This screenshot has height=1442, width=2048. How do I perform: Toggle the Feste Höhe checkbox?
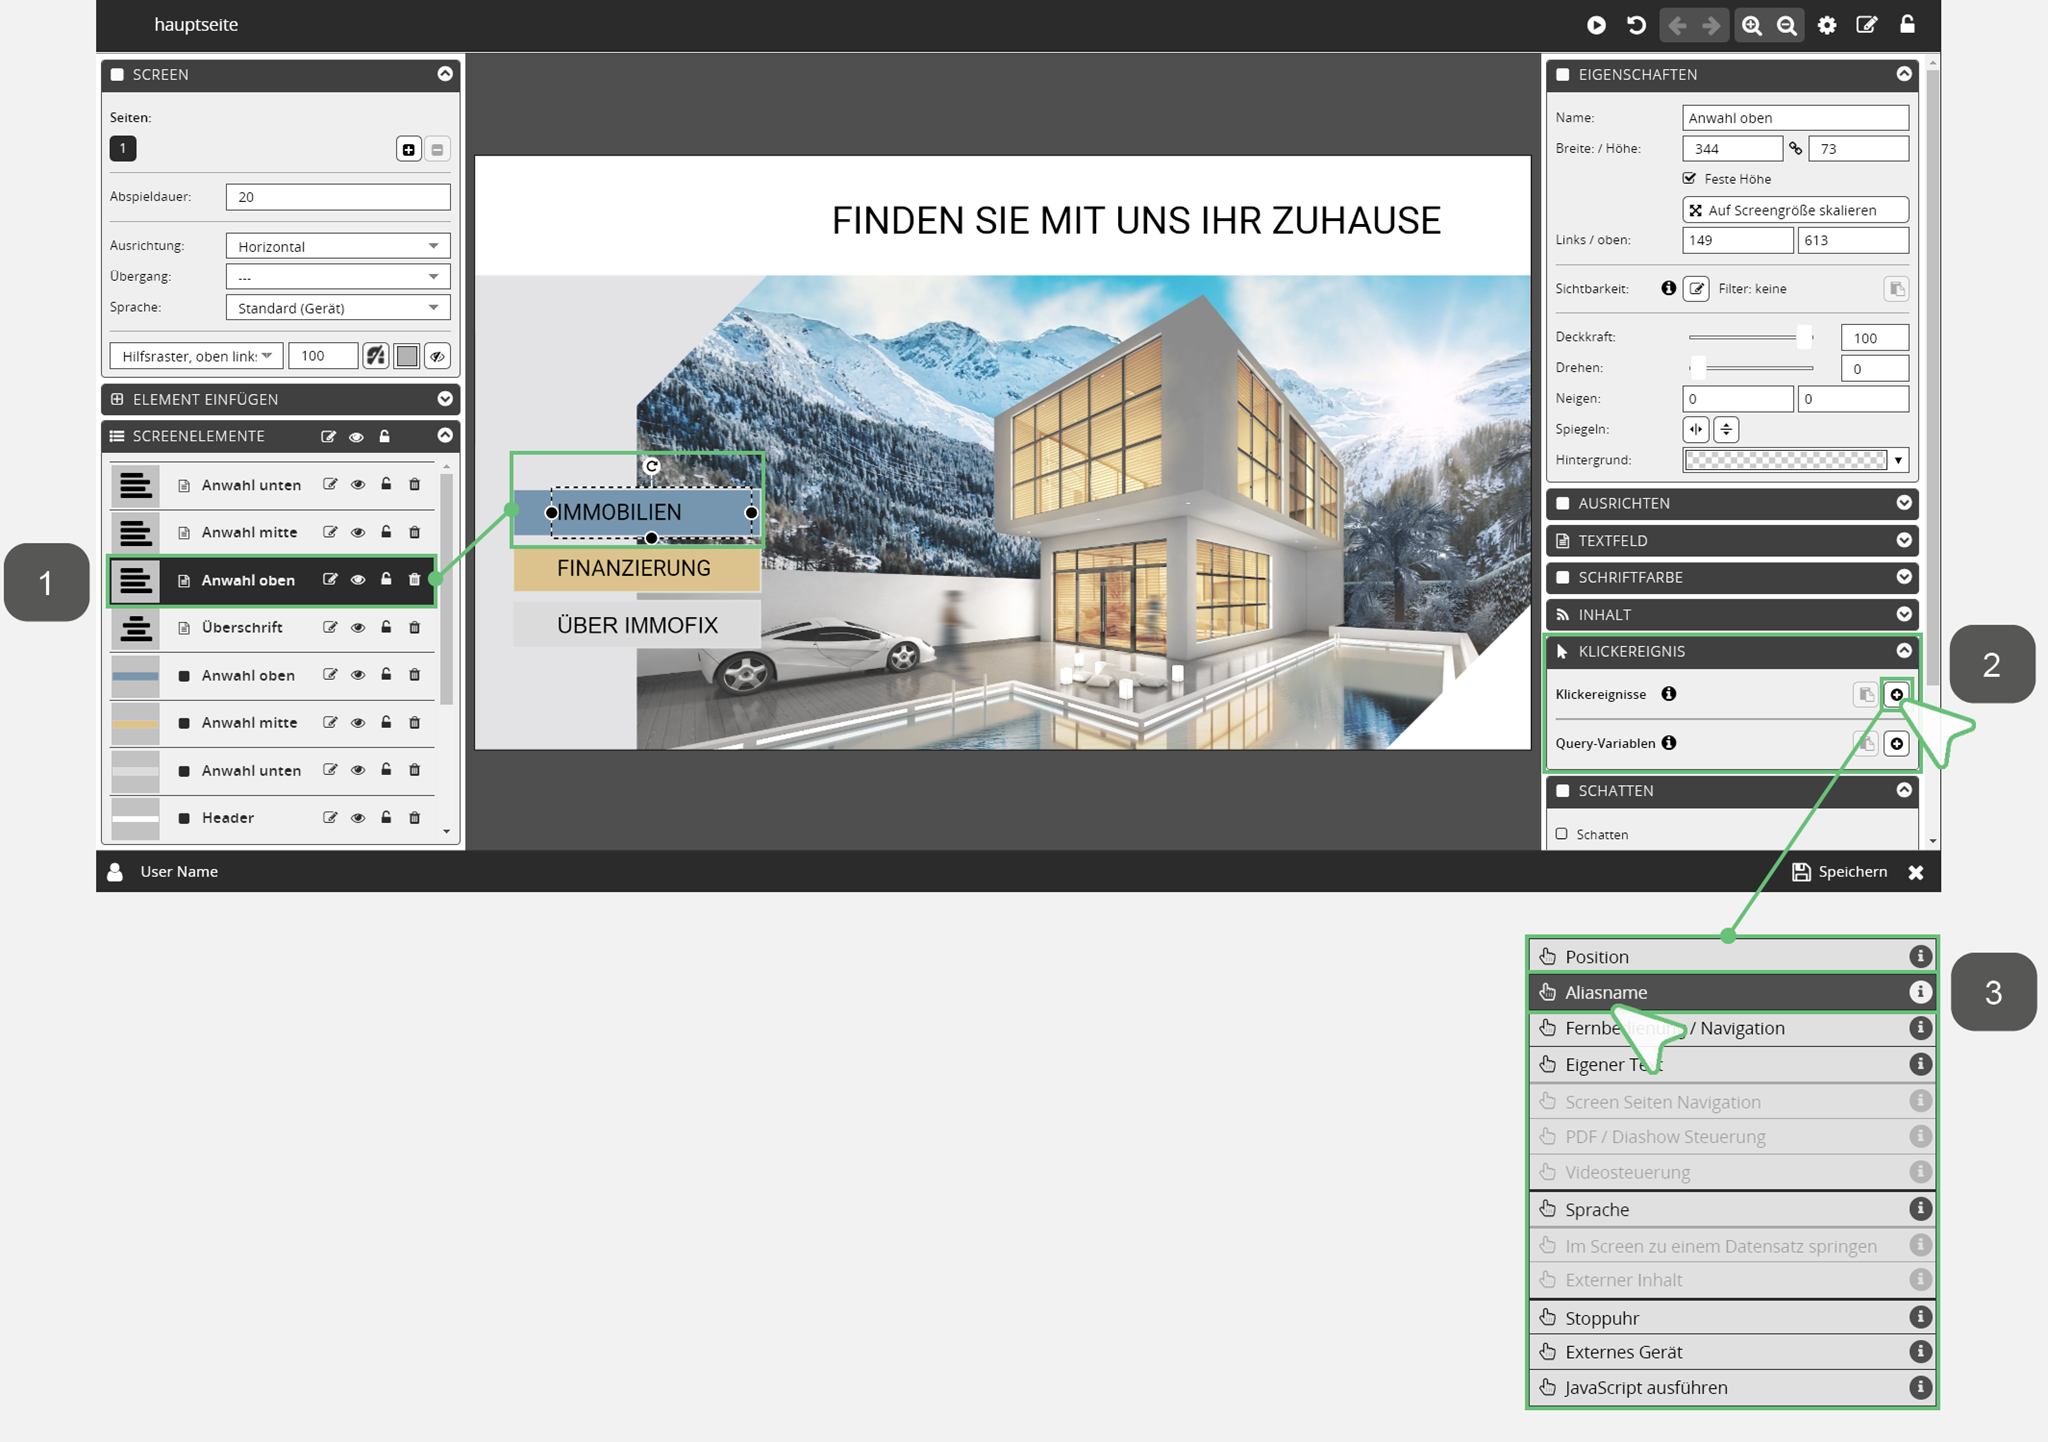coord(1690,178)
